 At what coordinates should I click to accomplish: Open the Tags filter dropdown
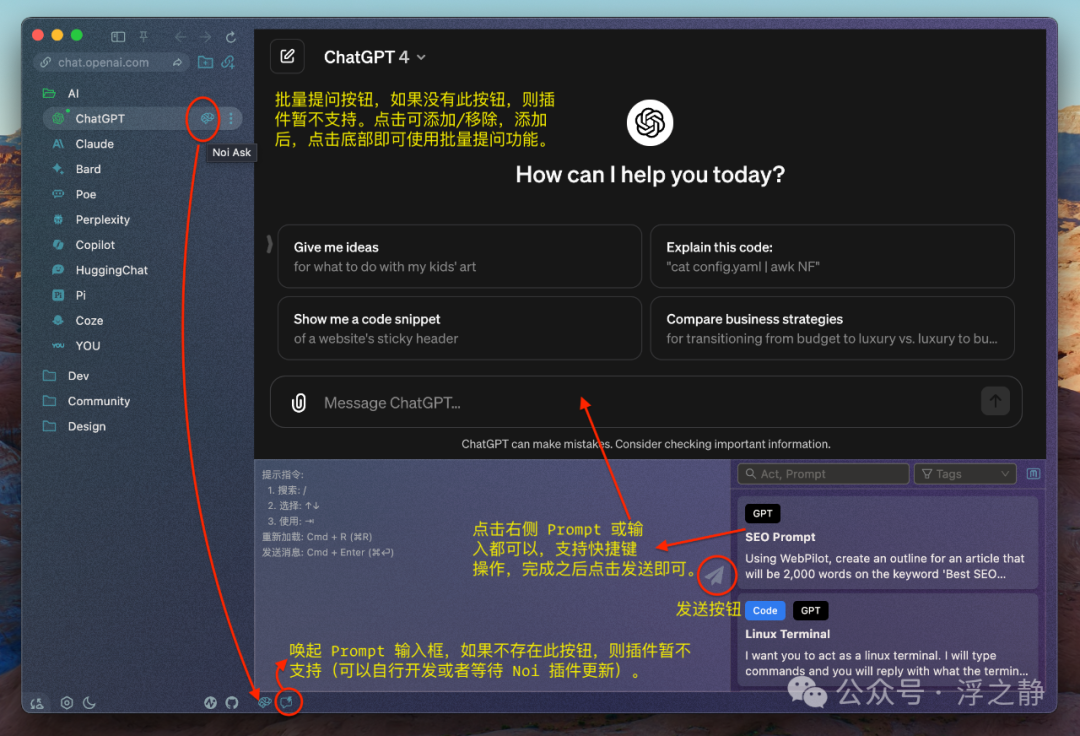coord(965,474)
